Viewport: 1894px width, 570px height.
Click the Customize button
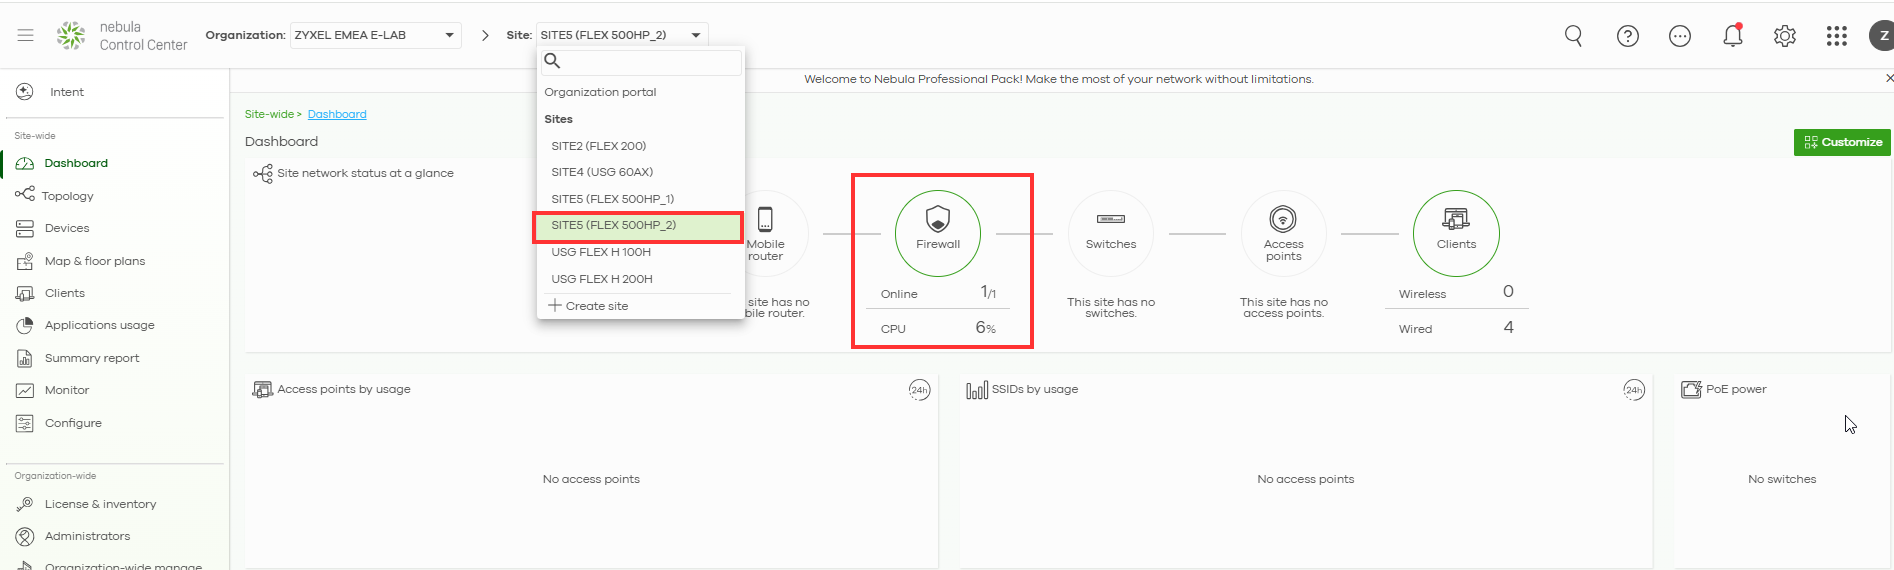(1841, 142)
